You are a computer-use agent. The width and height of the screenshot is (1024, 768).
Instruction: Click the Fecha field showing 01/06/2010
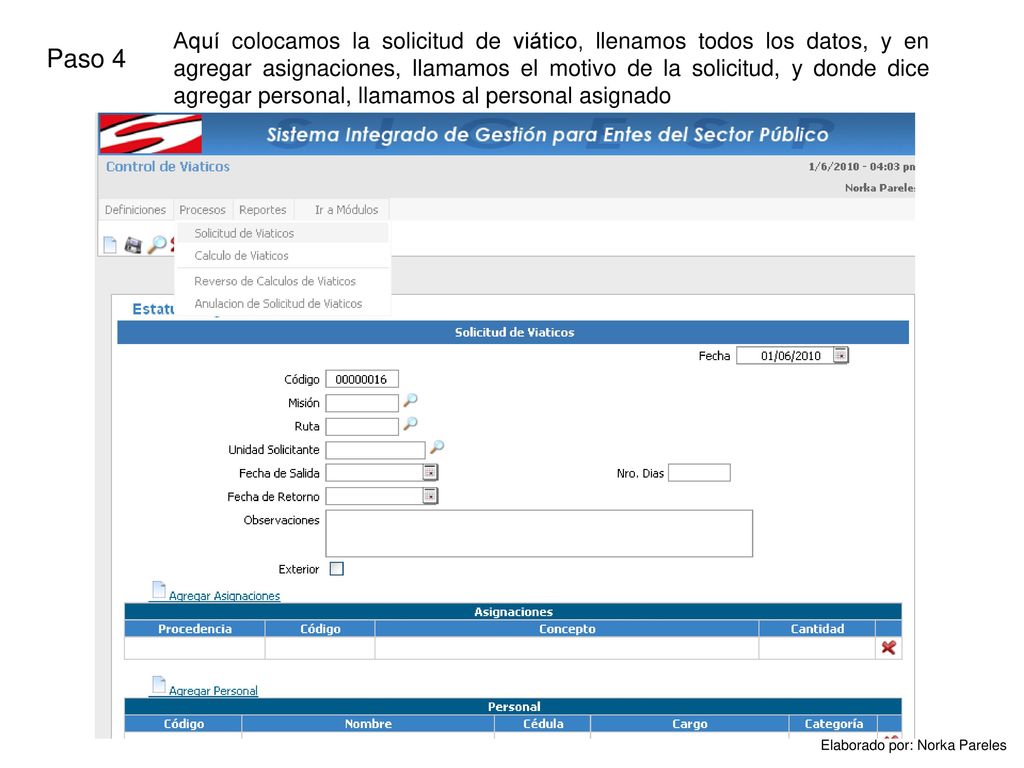[x=785, y=355]
